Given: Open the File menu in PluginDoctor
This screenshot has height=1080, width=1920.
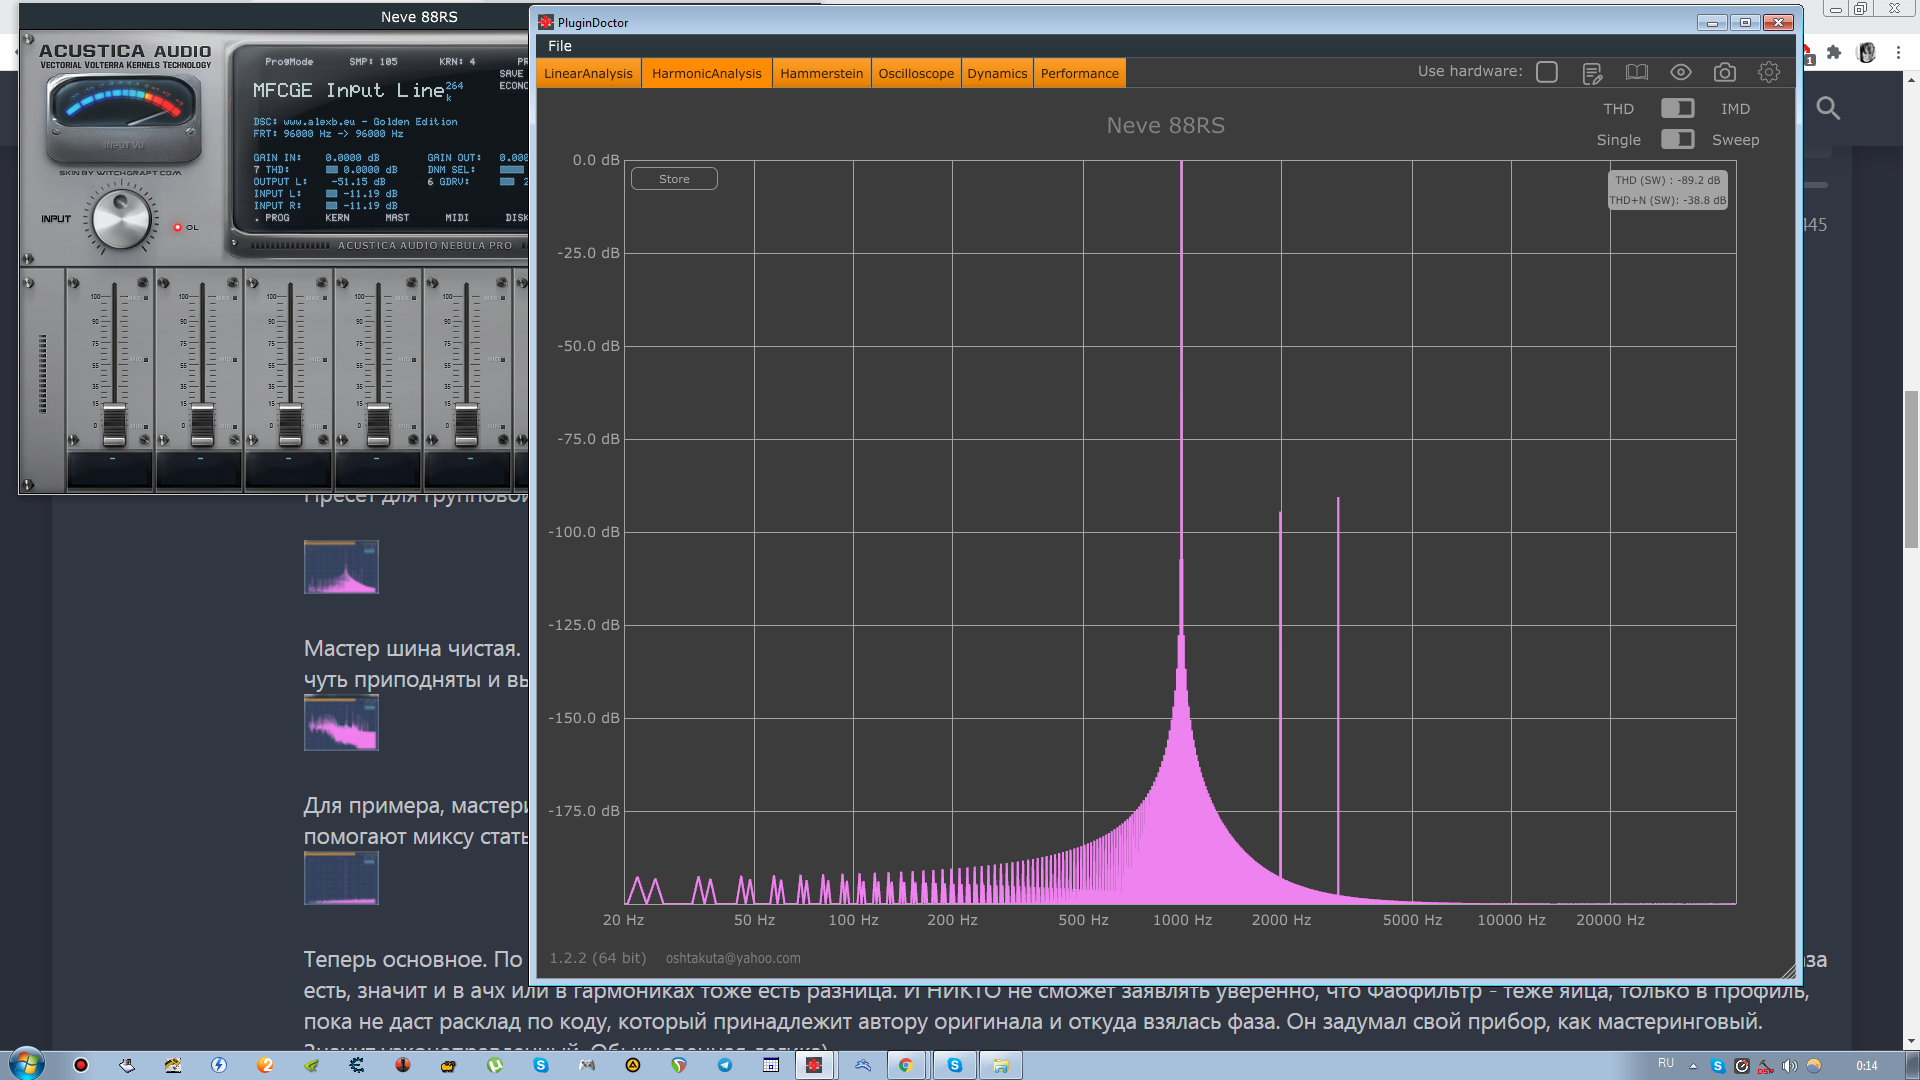Looking at the screenshot, I should click(x=560, y=46).
